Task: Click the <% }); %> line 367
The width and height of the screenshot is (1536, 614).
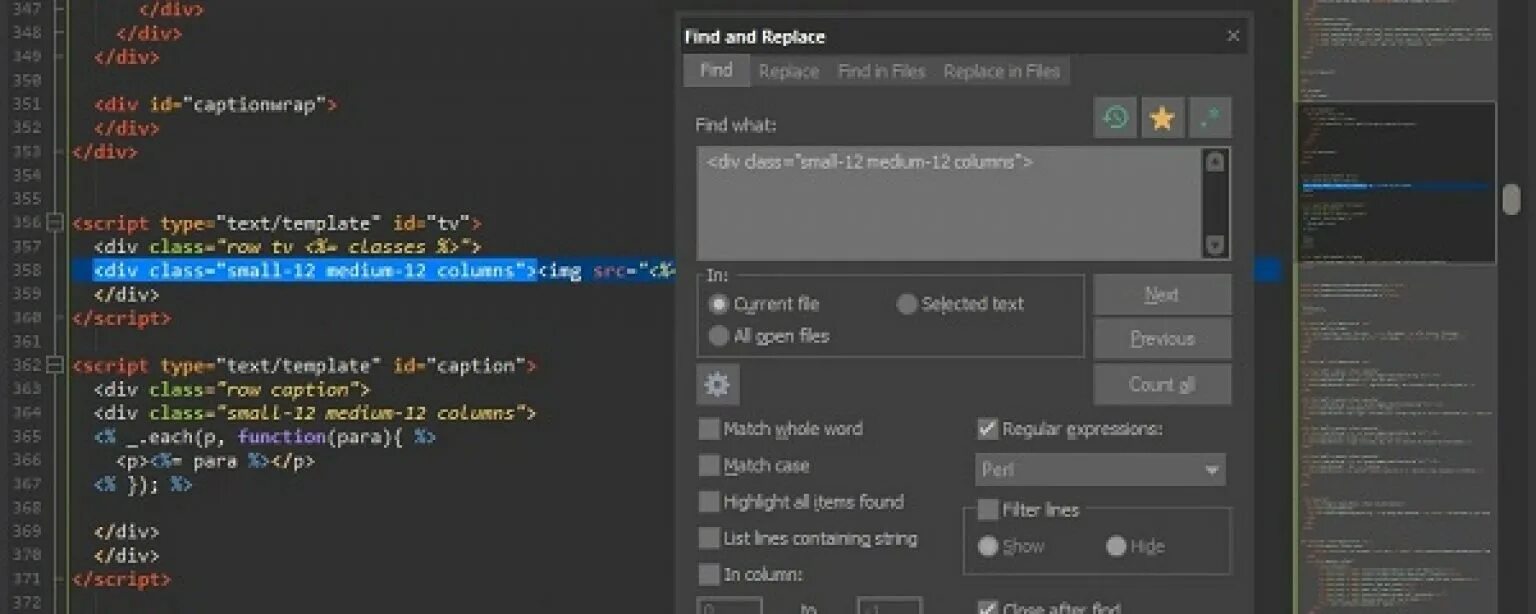Action: (x=143, y=484)
